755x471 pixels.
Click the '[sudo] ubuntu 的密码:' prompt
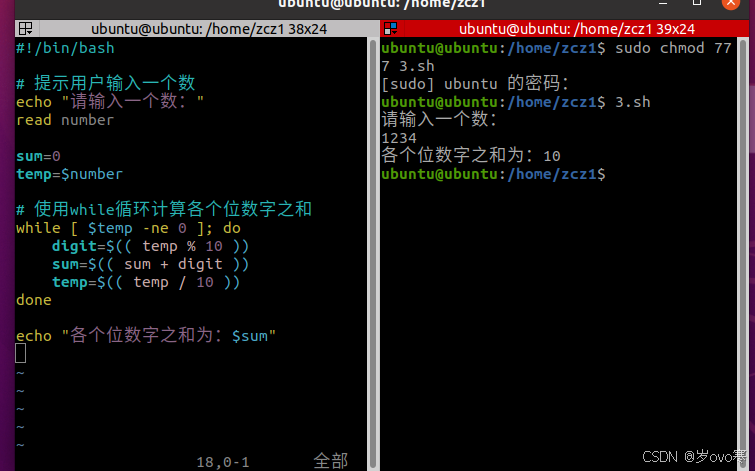pos(475,84)
